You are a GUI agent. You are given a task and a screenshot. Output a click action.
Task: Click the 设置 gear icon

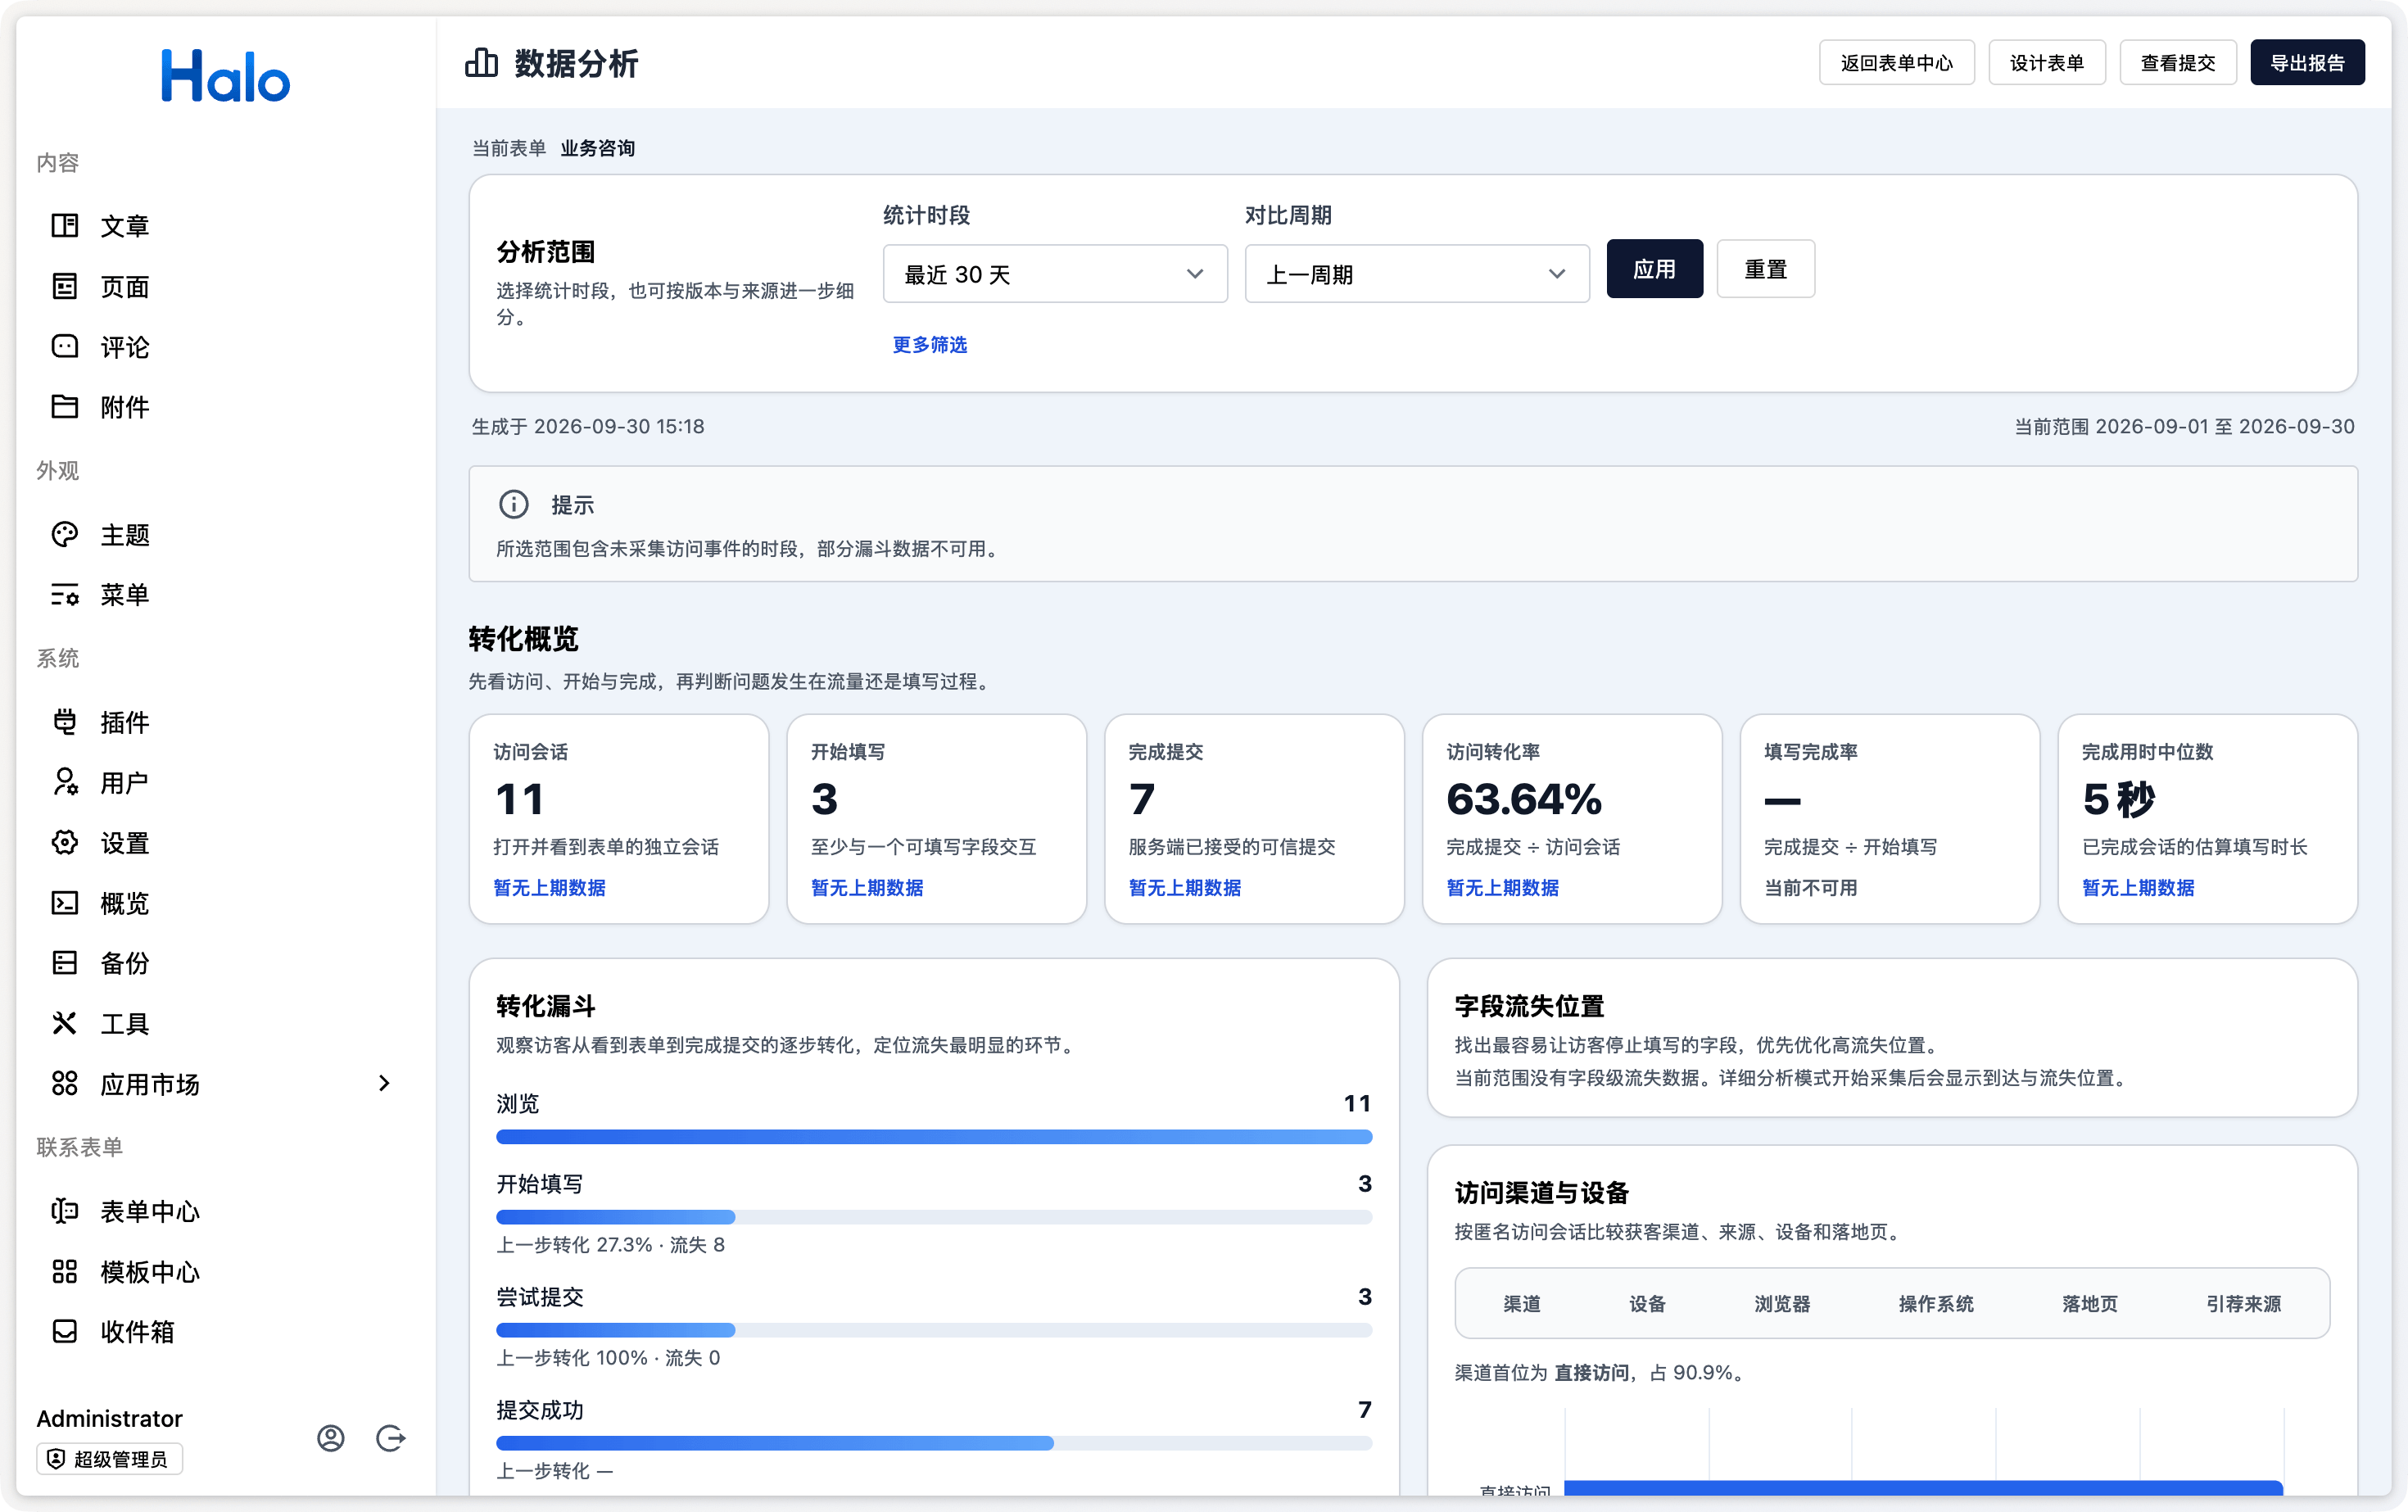point(65,843)
